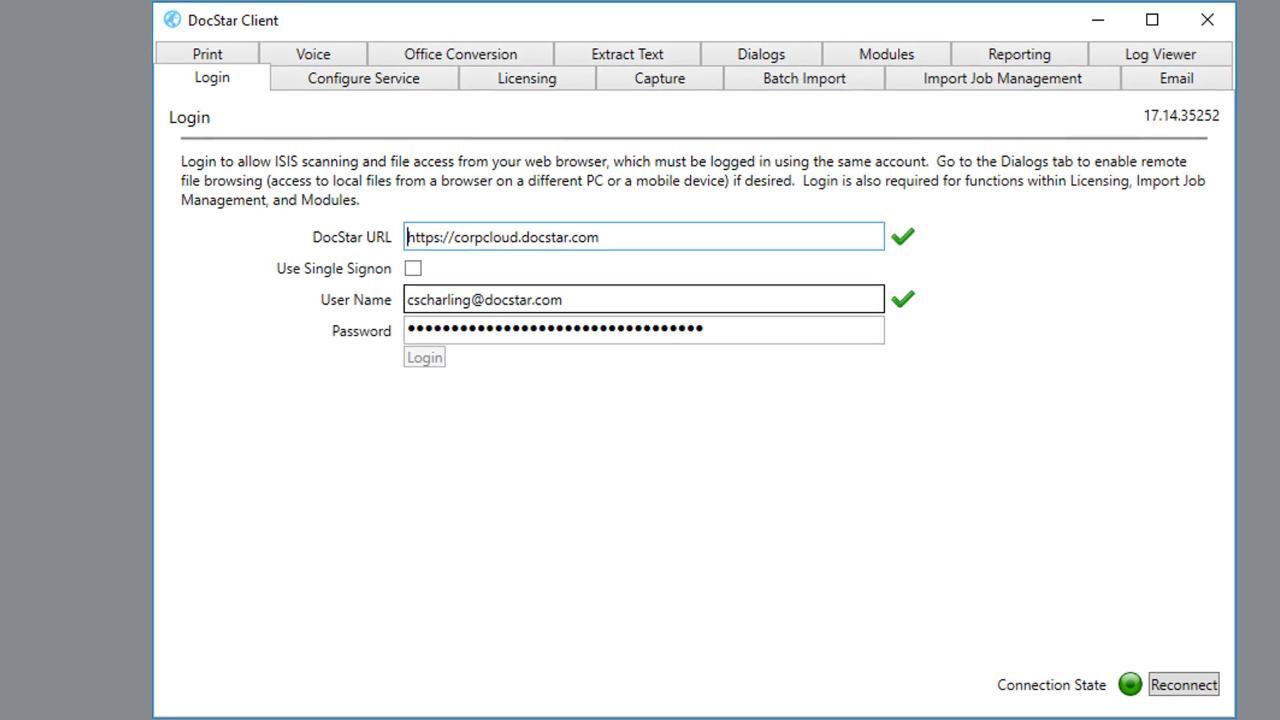Open the Configure Service tab

[364, 78]
